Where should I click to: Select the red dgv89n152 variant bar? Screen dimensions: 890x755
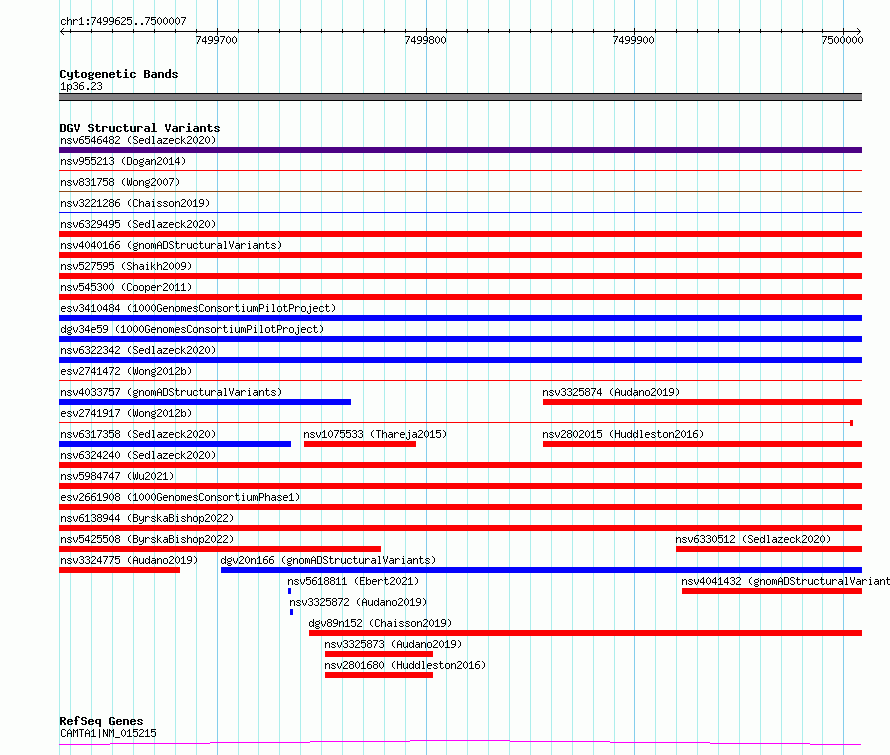coord(585,633)
